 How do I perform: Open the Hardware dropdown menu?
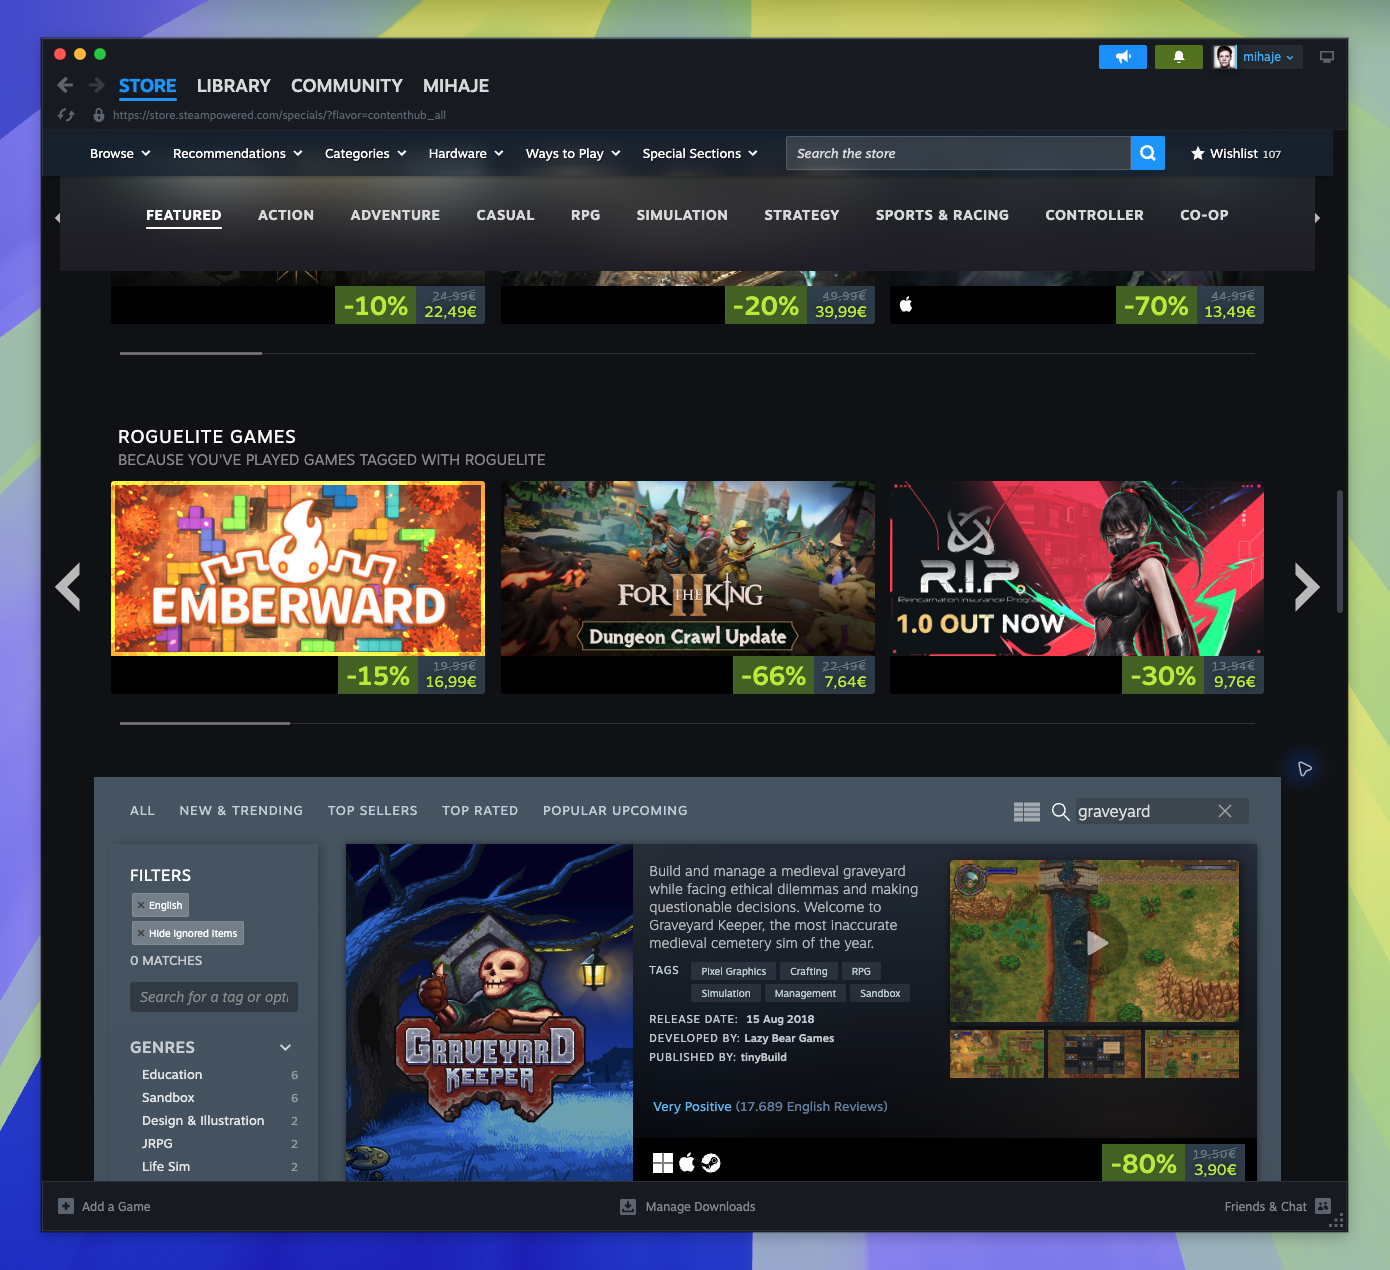466,153
